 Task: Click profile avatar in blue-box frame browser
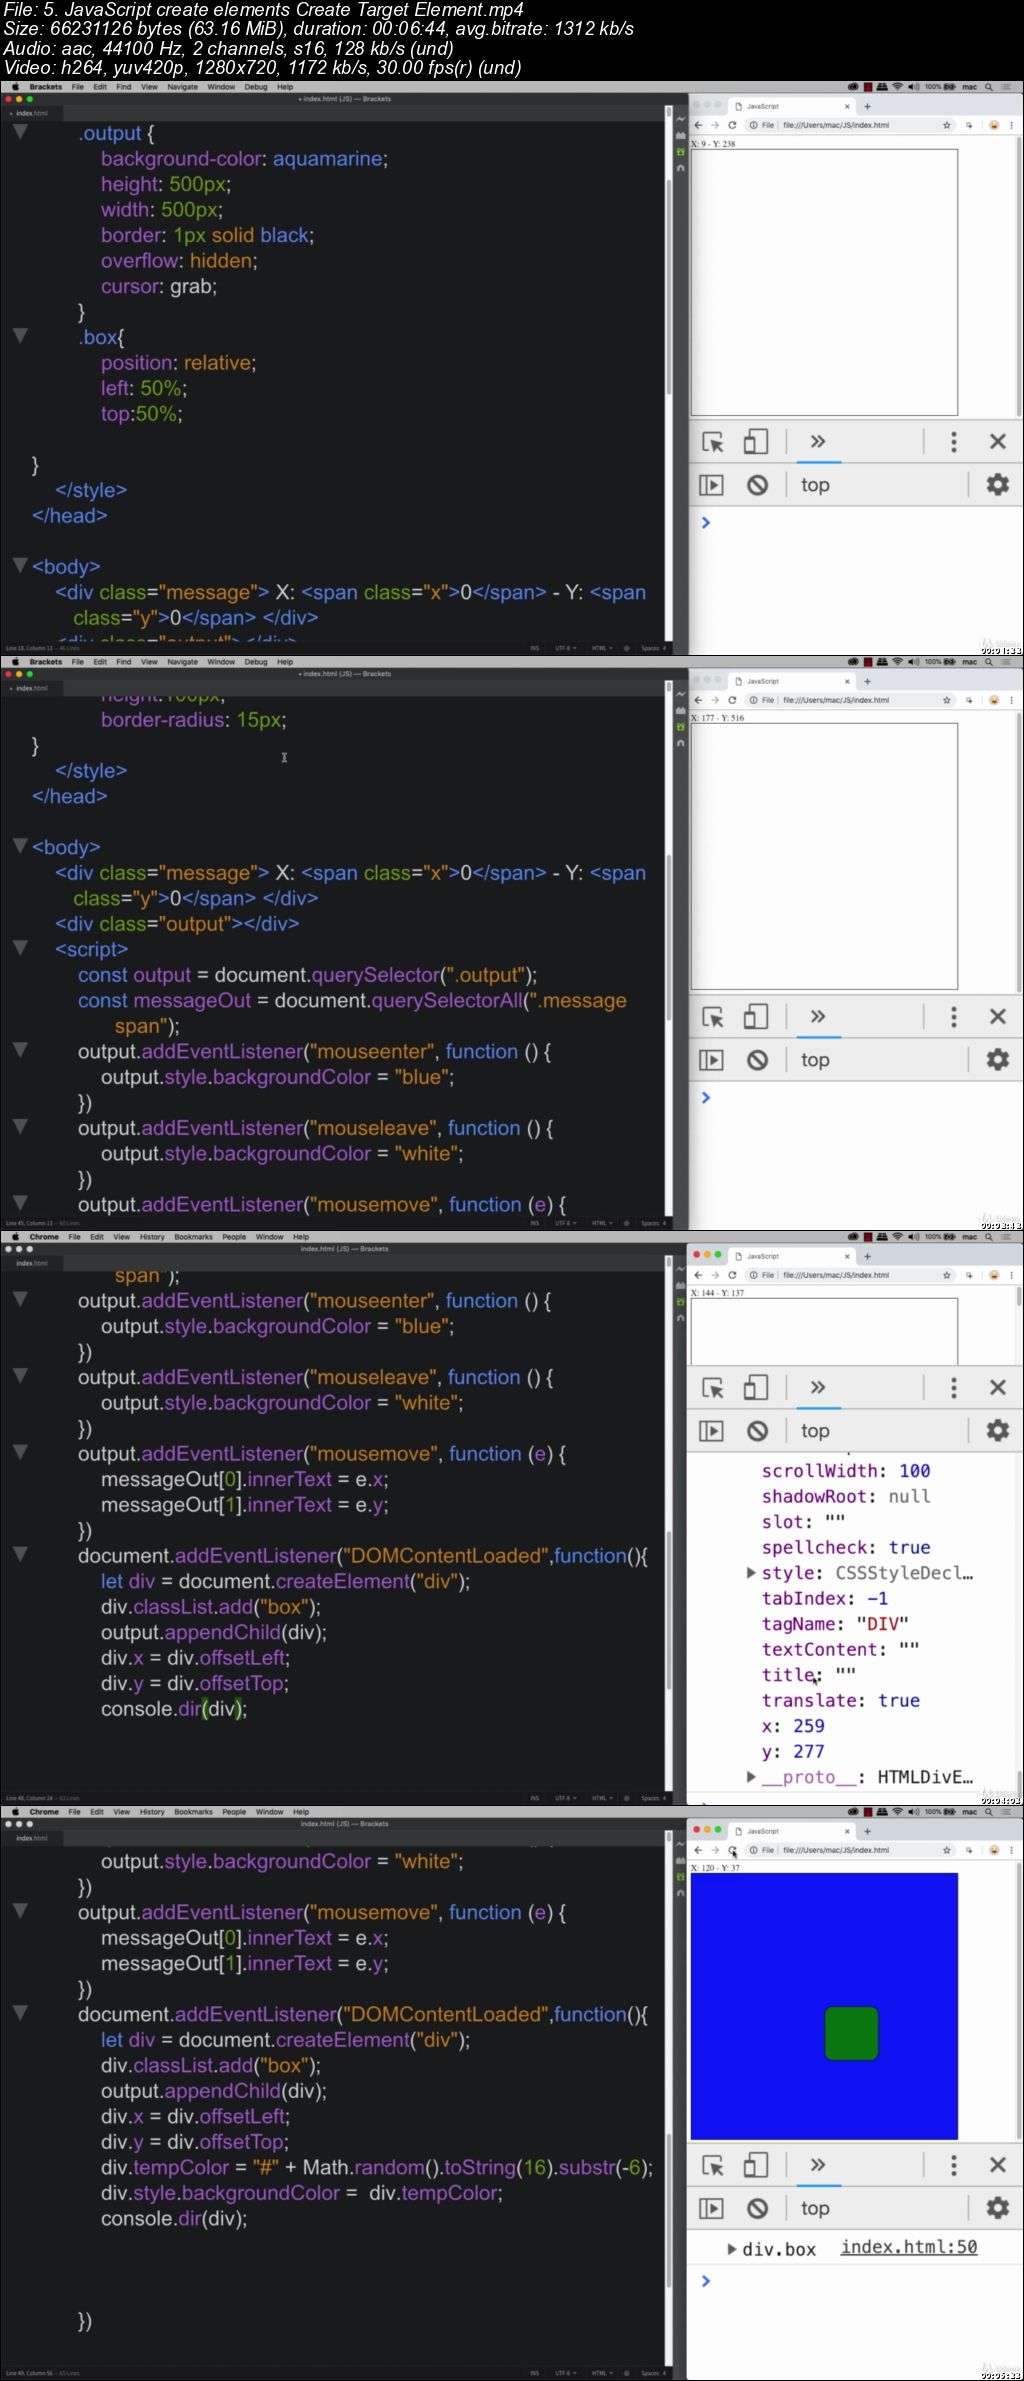[x=994, y=1851]
